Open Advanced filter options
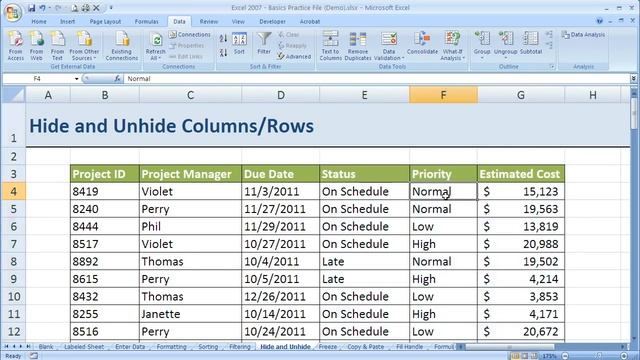Viewport: 640px width, 360px height. point(294,57)
